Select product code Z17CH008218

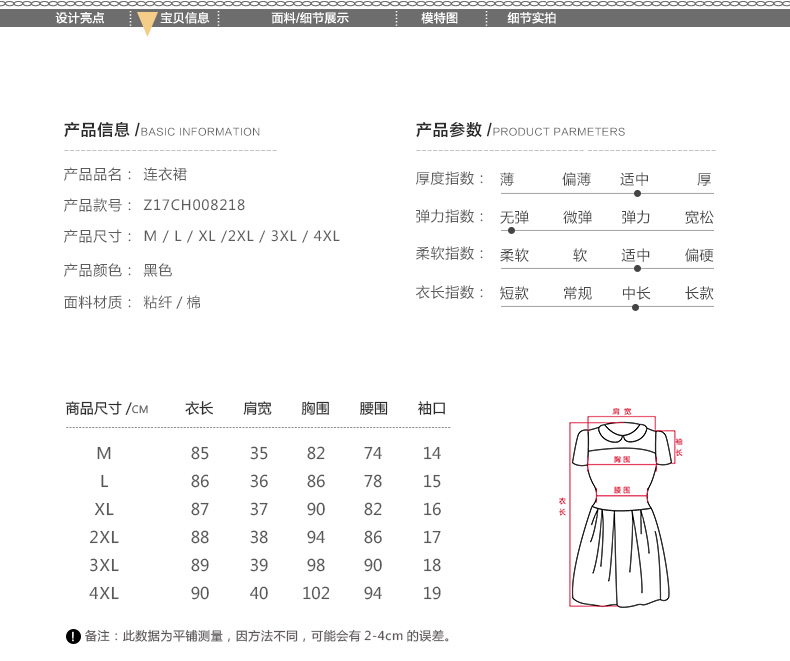click(x=194, y=205)
